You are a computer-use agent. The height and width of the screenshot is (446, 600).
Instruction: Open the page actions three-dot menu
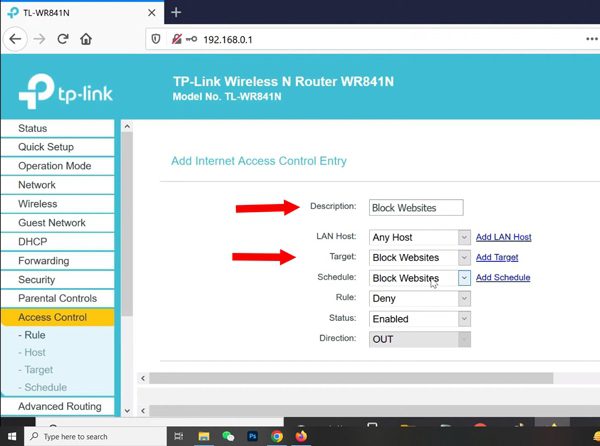tap(592, 39)
